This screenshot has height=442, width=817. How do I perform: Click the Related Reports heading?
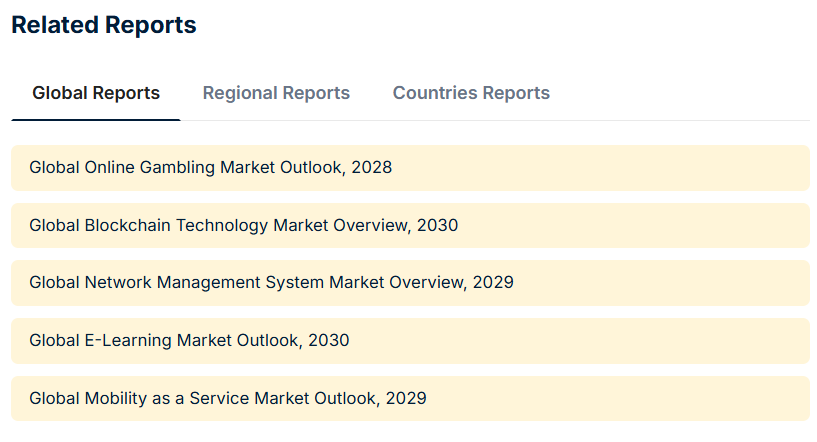[104, 26]
